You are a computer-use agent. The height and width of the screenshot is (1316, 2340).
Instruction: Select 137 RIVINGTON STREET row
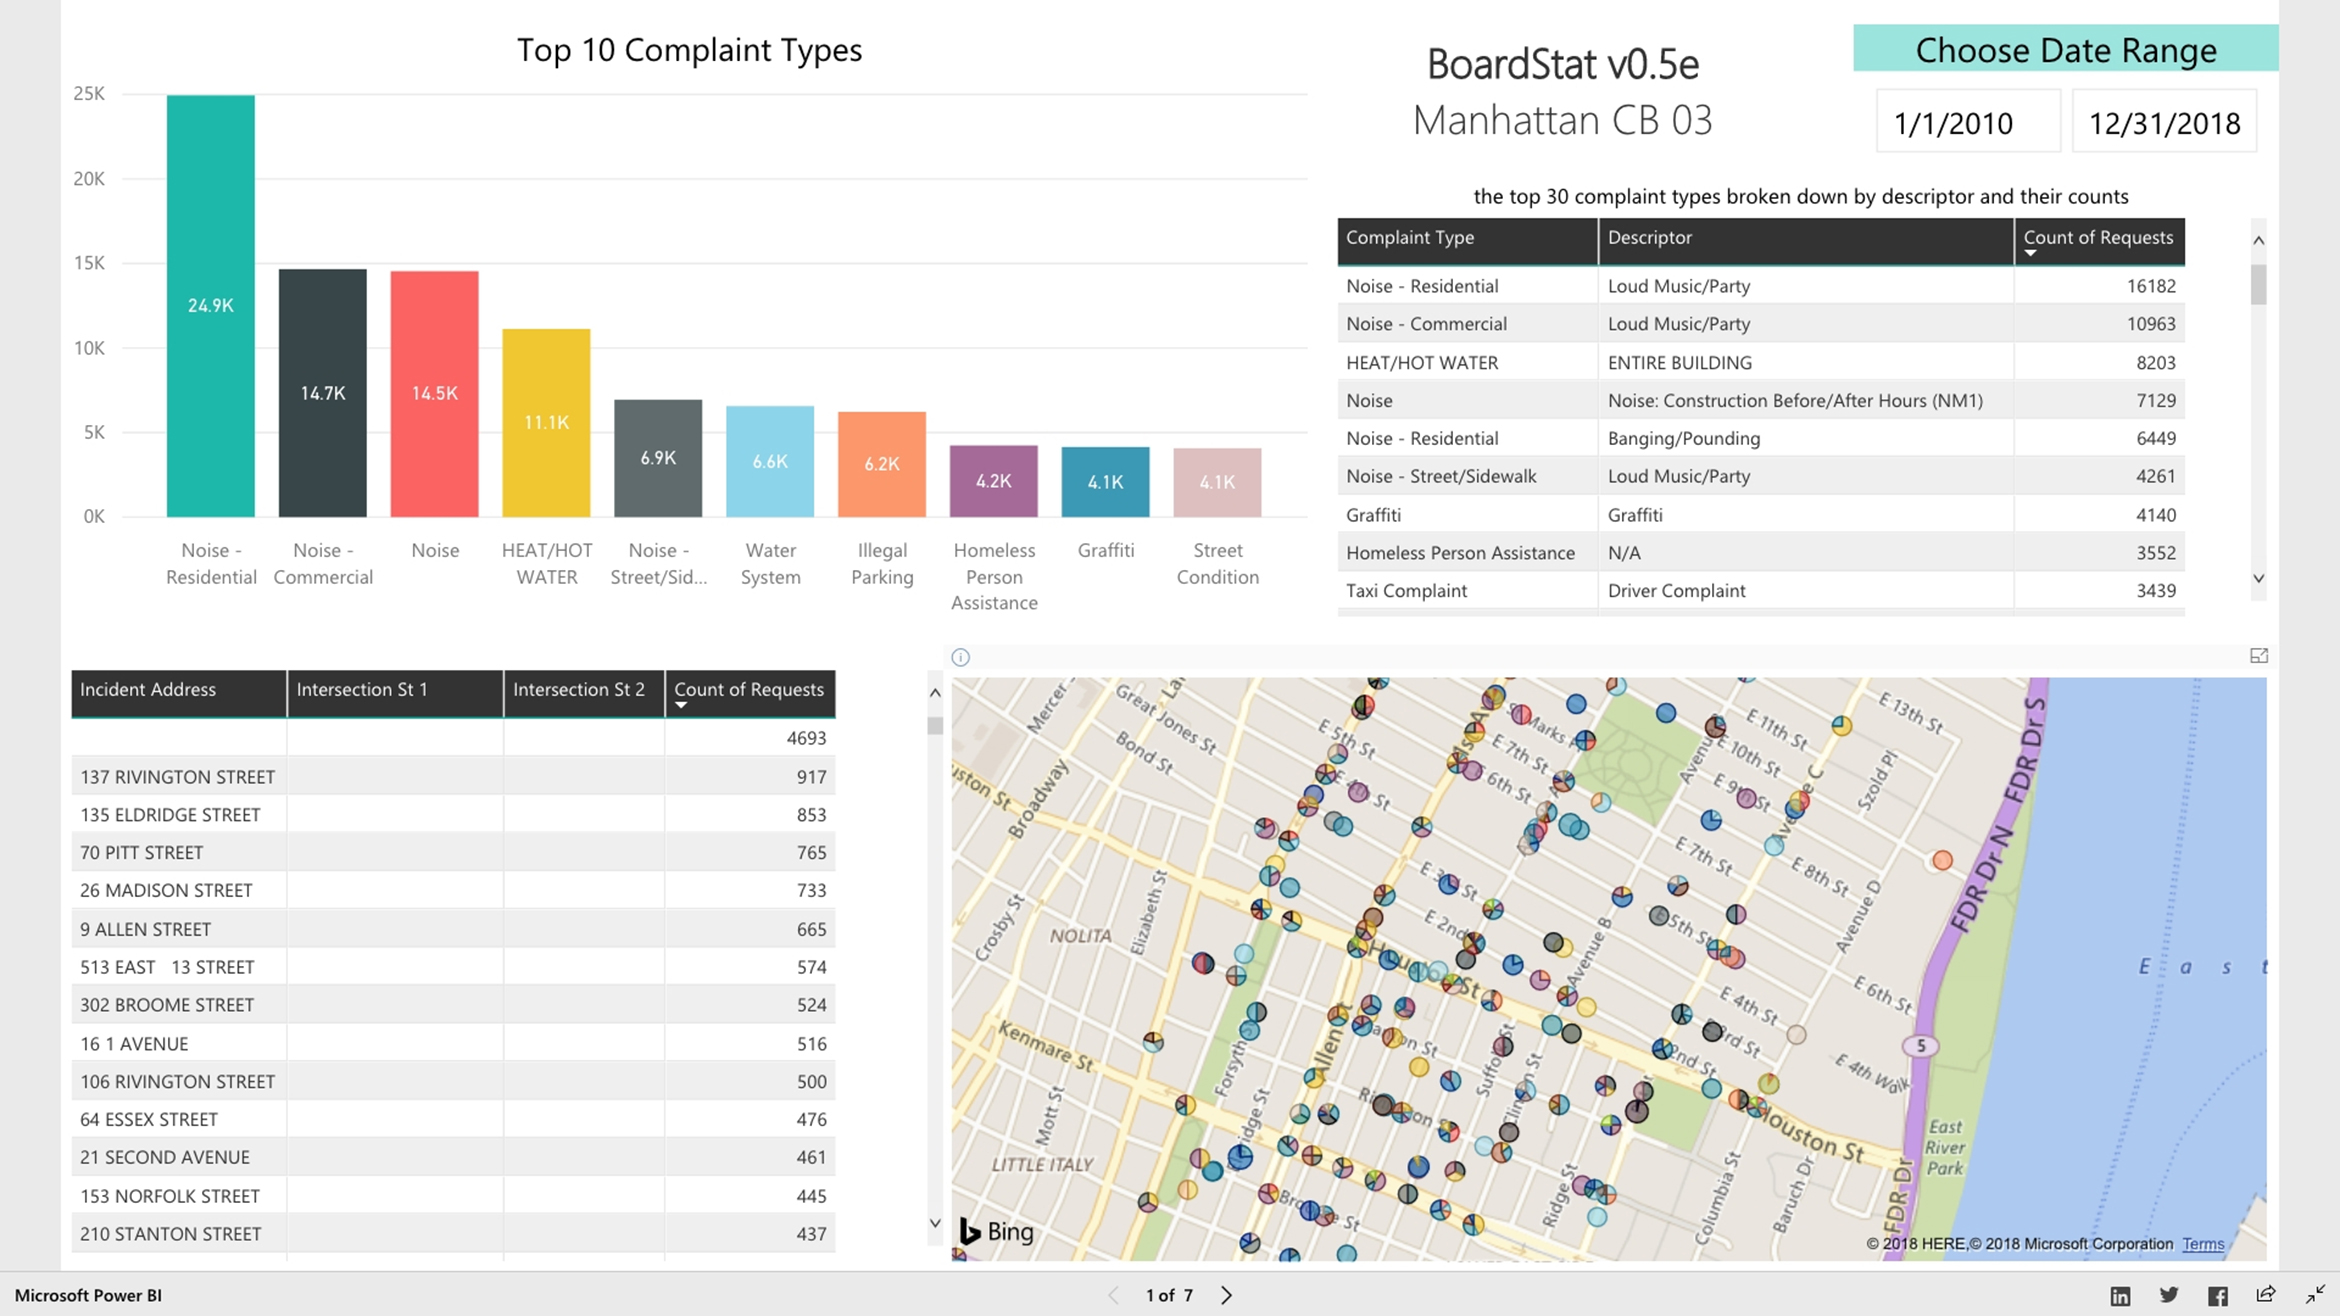453,776
